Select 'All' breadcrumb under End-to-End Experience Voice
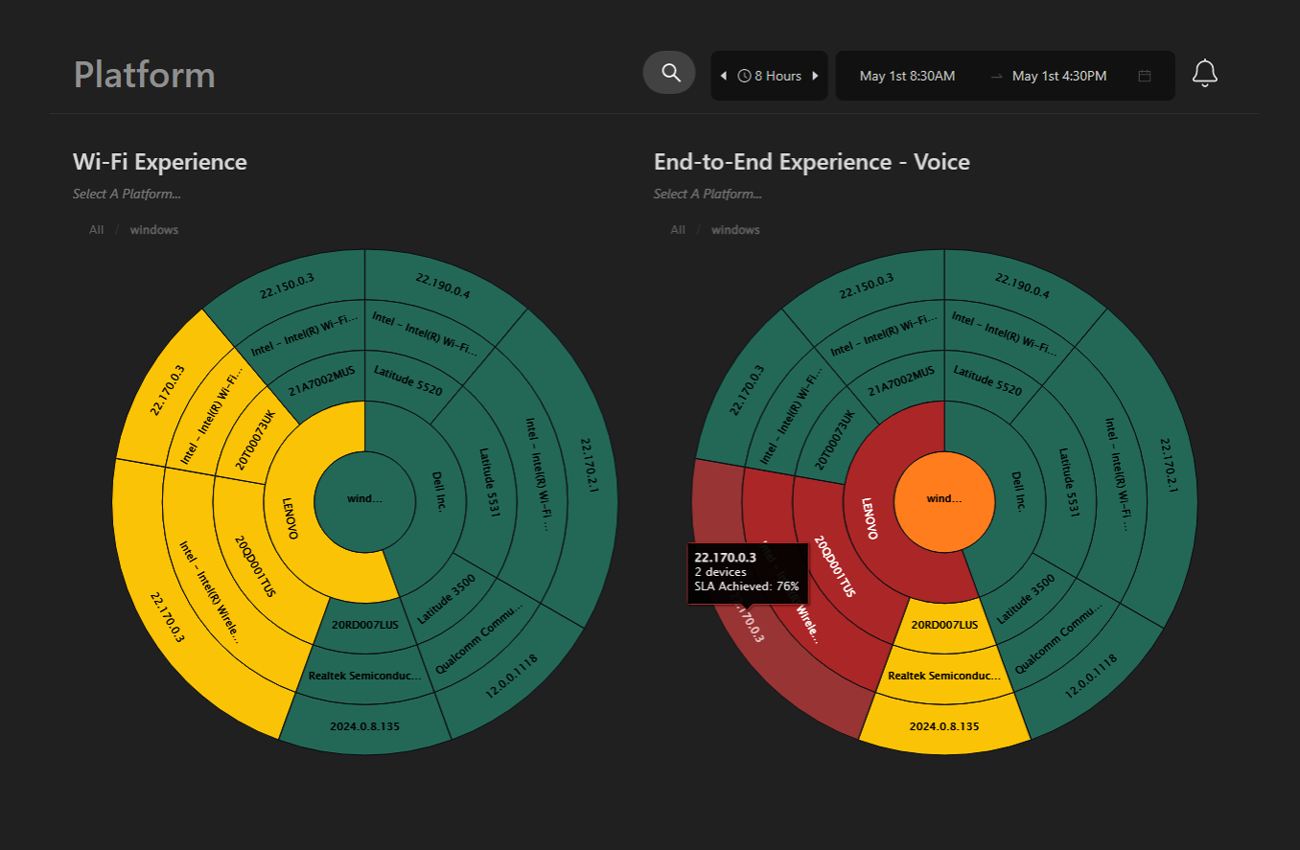The image size is (1300, 850). [678, 230]
